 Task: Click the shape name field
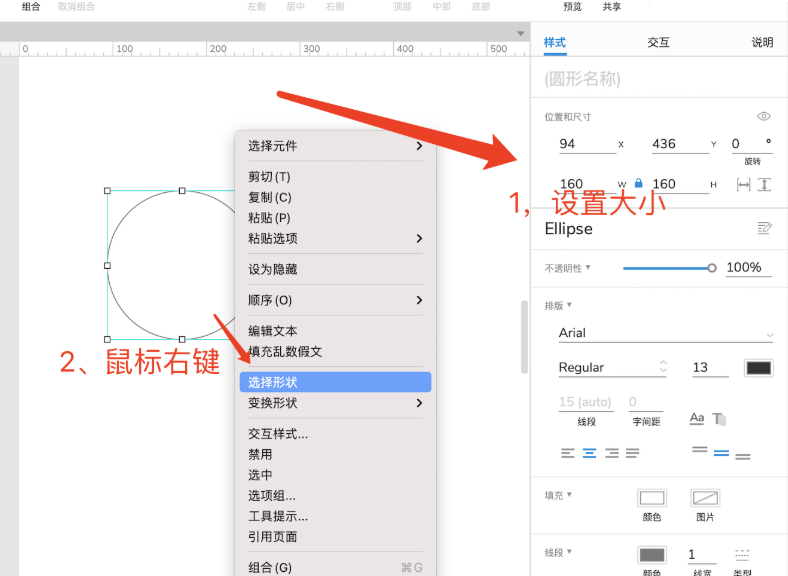[658, 79]
